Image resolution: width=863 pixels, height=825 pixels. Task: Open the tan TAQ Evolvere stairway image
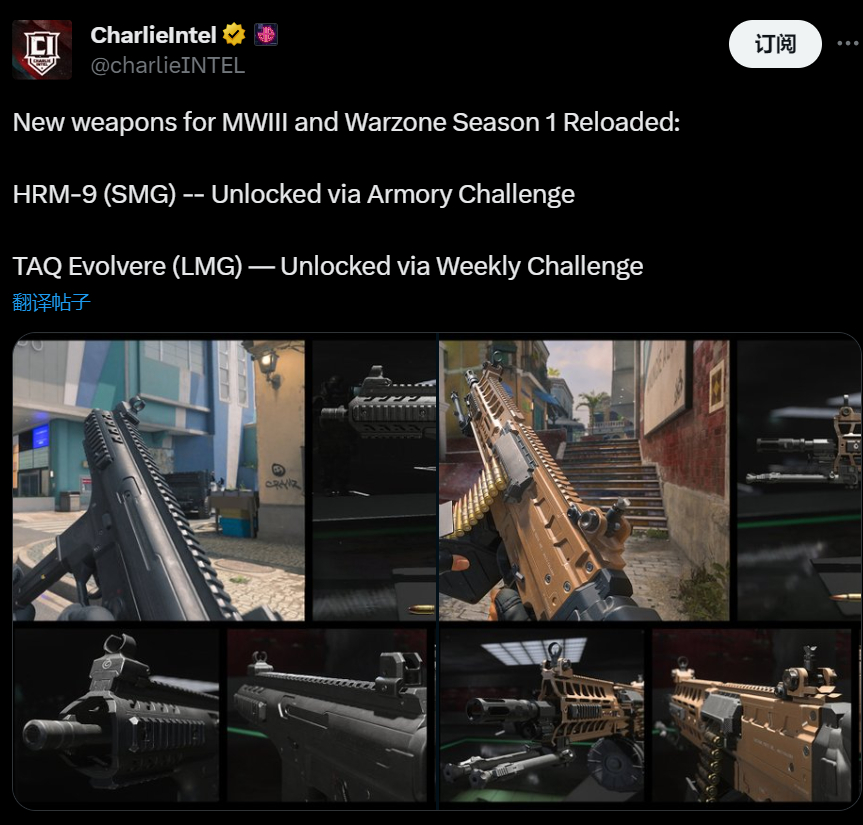click(584, 480)
